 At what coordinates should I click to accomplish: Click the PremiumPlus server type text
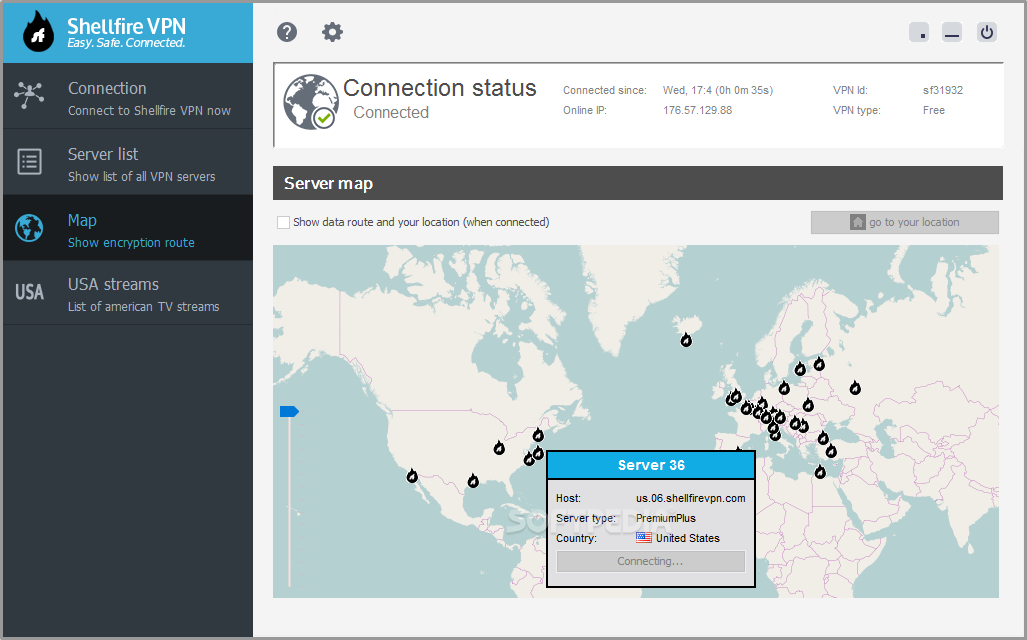tap(665, 518)
